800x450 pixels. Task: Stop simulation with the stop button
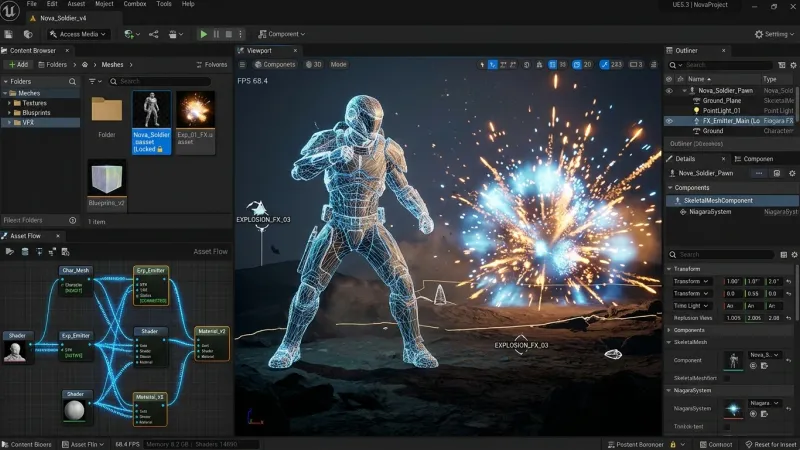point(229,34)
